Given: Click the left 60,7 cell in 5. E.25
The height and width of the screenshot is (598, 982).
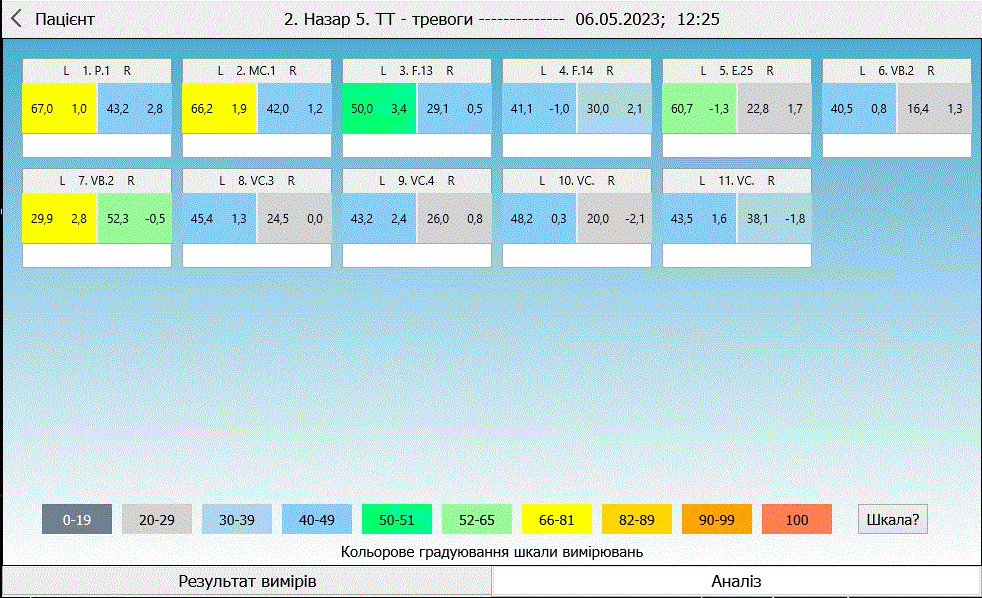Looking at the screenshot, I should 700,109.
